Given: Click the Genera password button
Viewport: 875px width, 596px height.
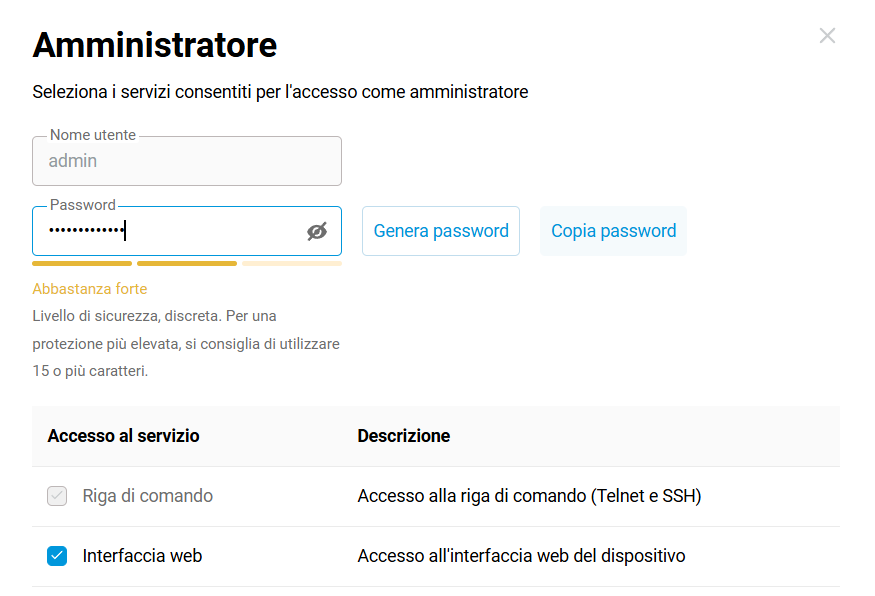Looking at the screenshot, I should (x=441, y=231).
